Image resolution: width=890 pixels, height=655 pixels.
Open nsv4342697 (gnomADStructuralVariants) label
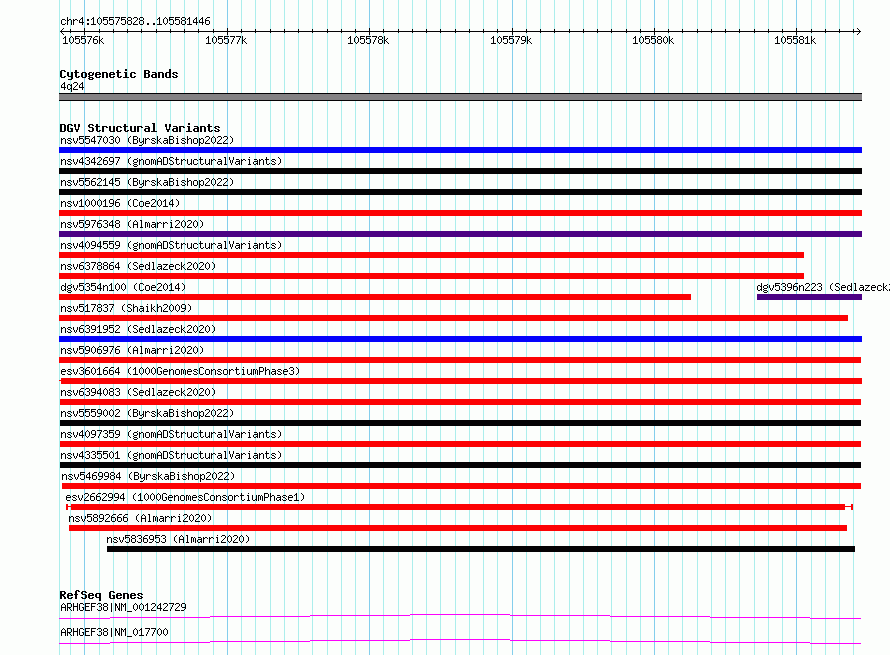171,161
